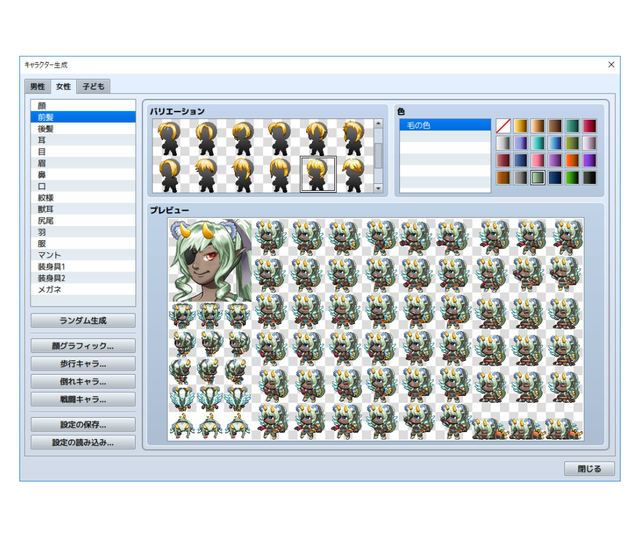
Task: Pick the teal green swatch in top row
Action: pos(572,126)
